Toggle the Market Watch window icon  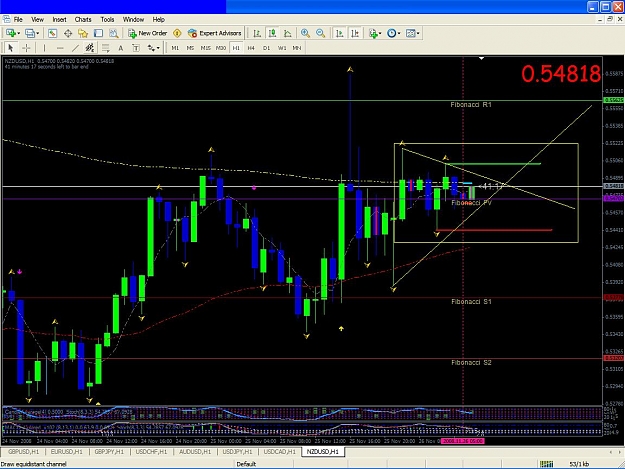tap(52, 33)
